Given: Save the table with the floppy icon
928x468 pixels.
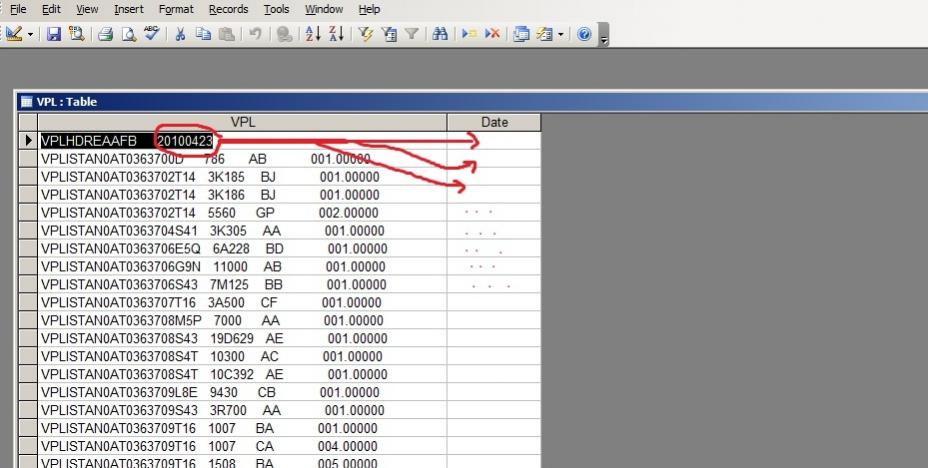Looking at the screenshot, I should 54,34.
